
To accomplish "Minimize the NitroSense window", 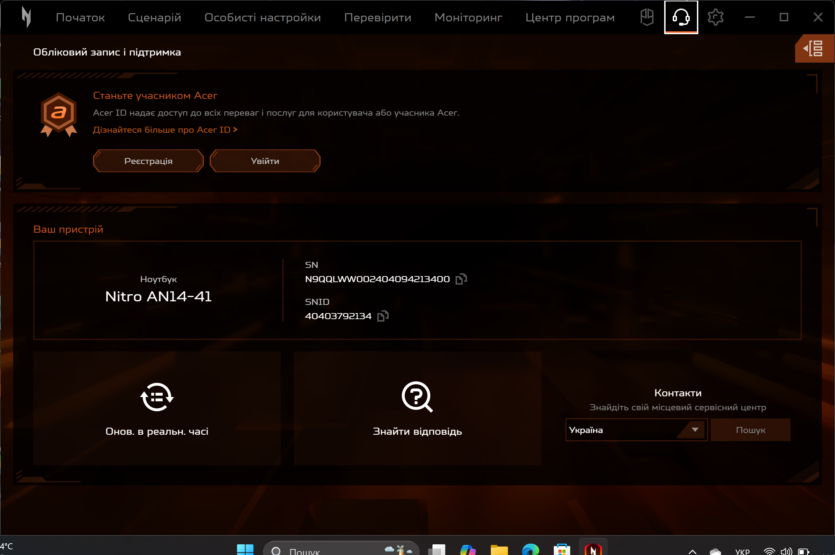I will tap(749, 17).
